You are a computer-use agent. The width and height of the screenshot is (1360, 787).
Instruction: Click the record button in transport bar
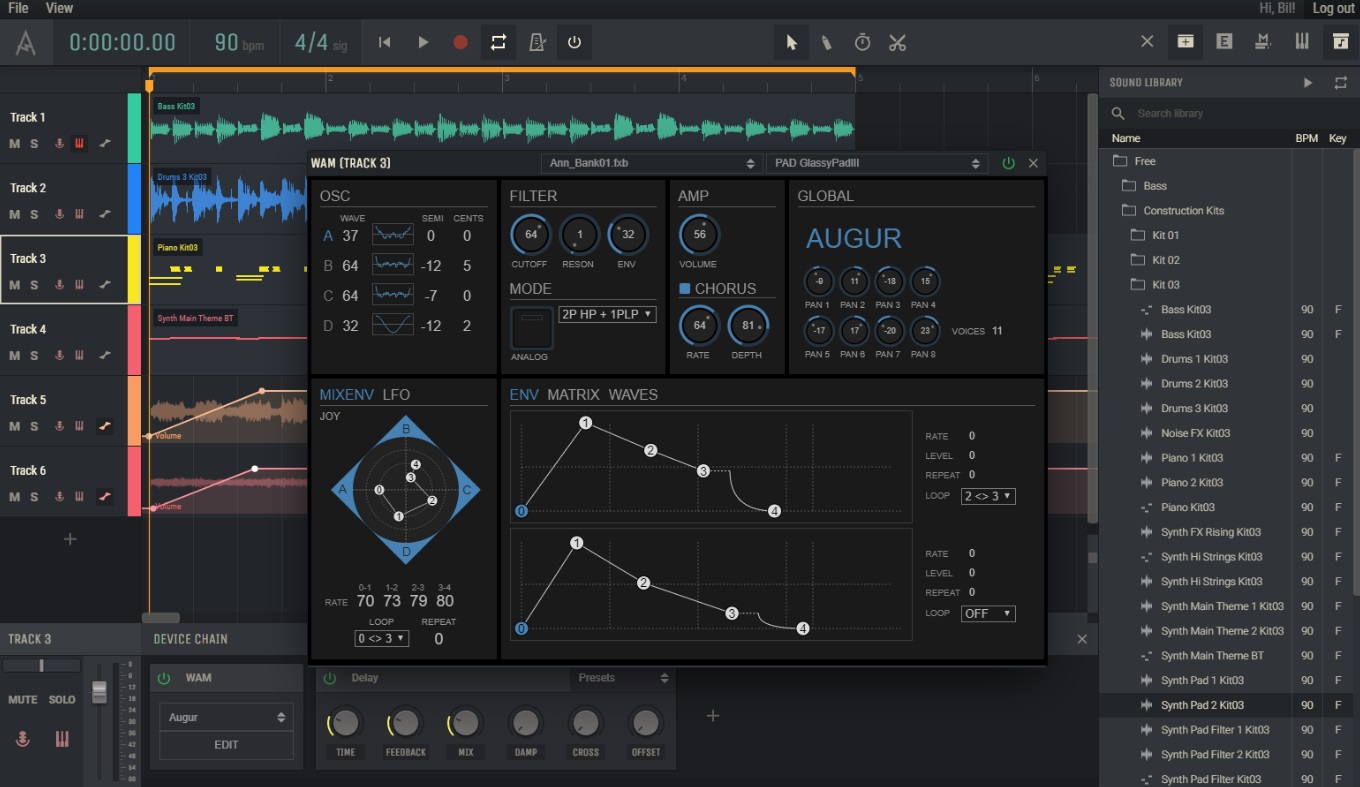coord(460,42)
